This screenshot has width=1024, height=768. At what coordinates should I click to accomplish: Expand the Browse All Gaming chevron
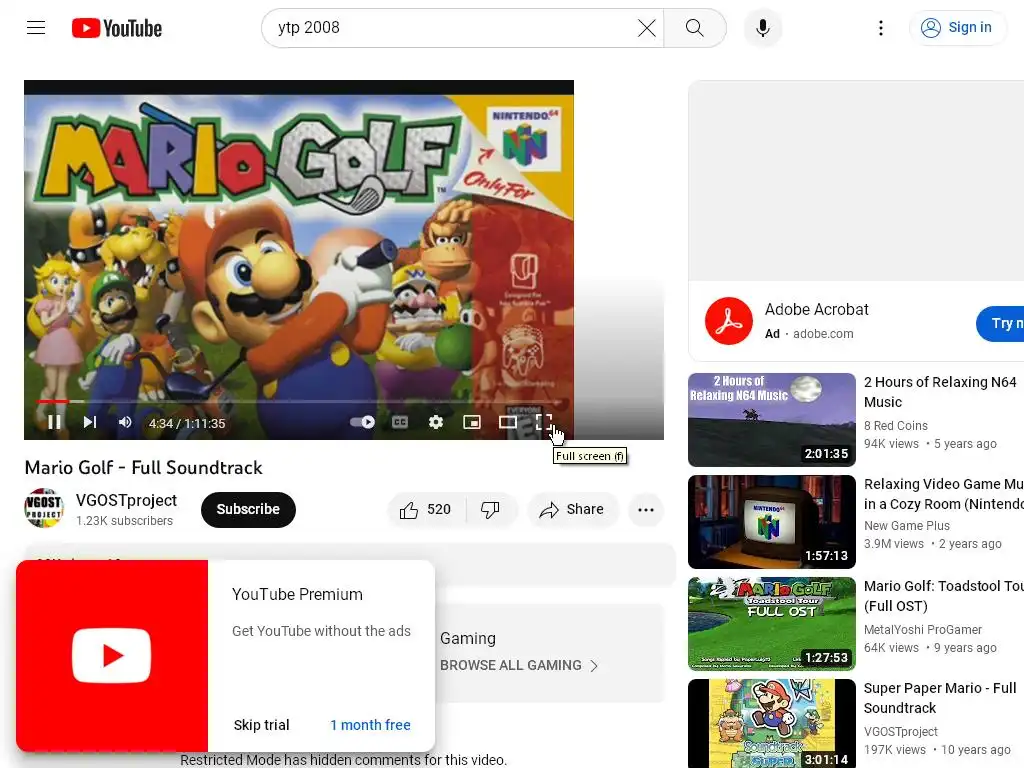pos(594,665)
